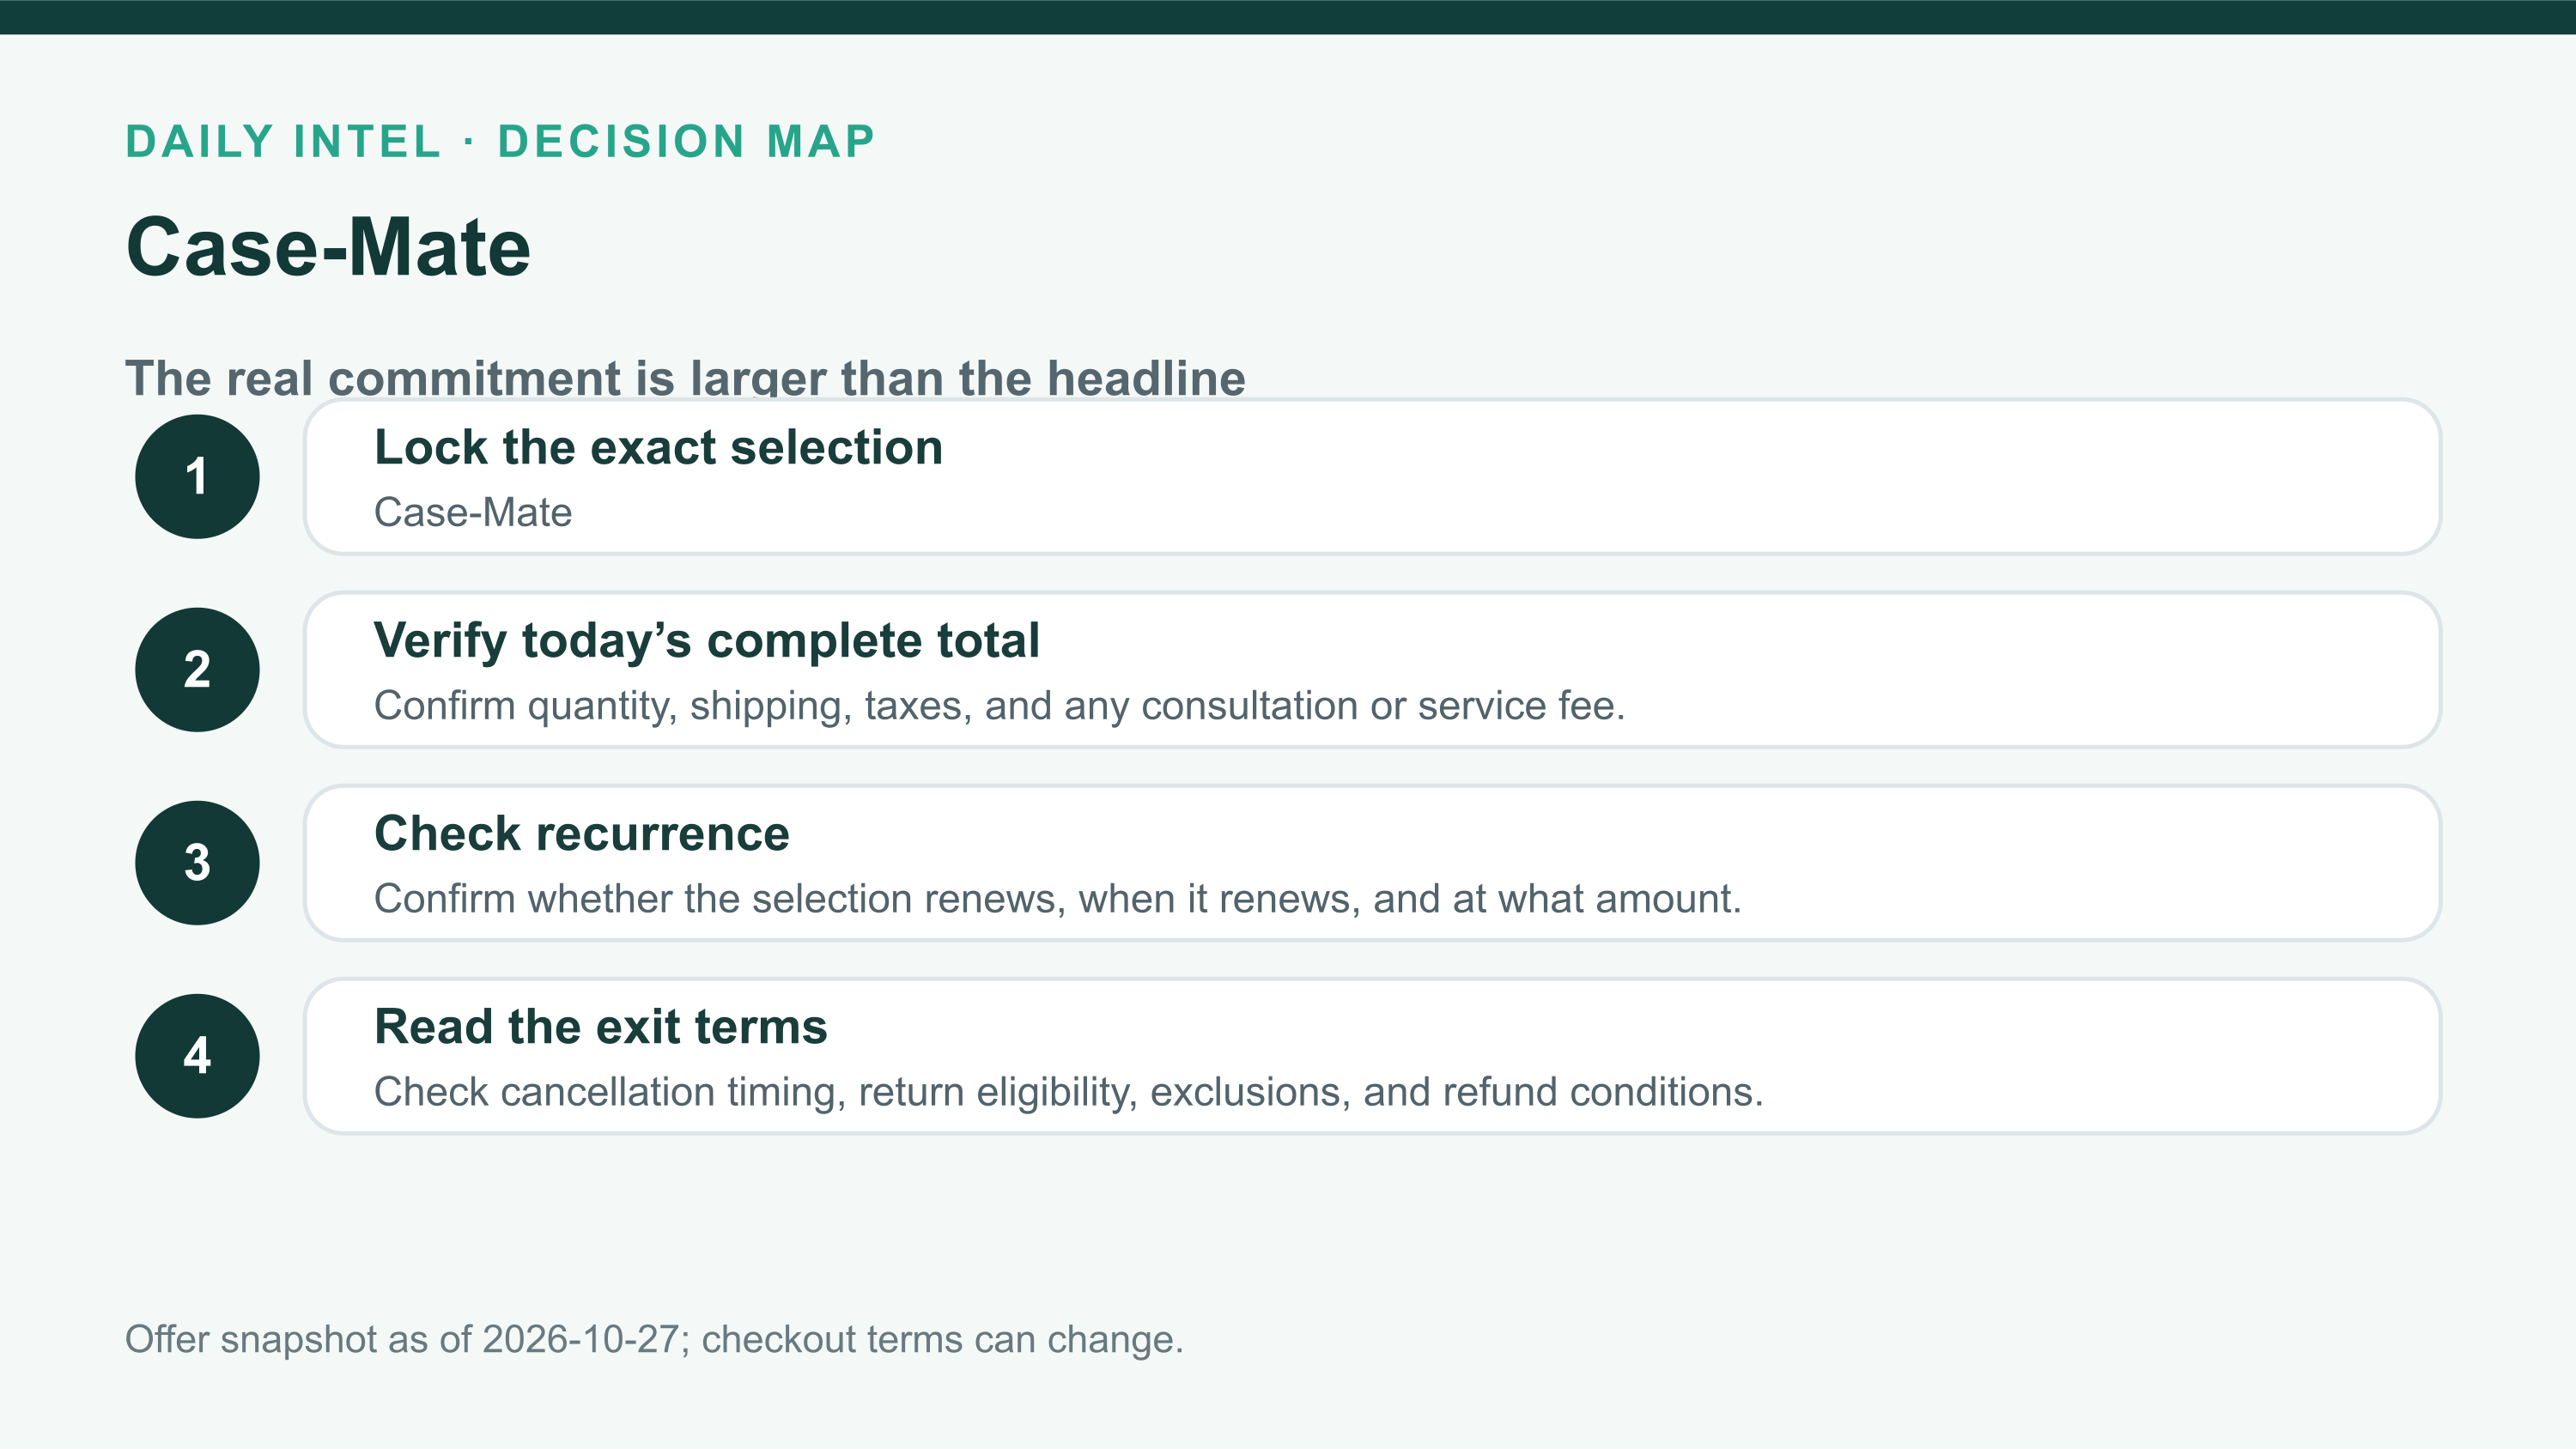Select the step 1 number circle
Screen dimensions: 2576x1449
pyautogui.click(x=197, y=477)
